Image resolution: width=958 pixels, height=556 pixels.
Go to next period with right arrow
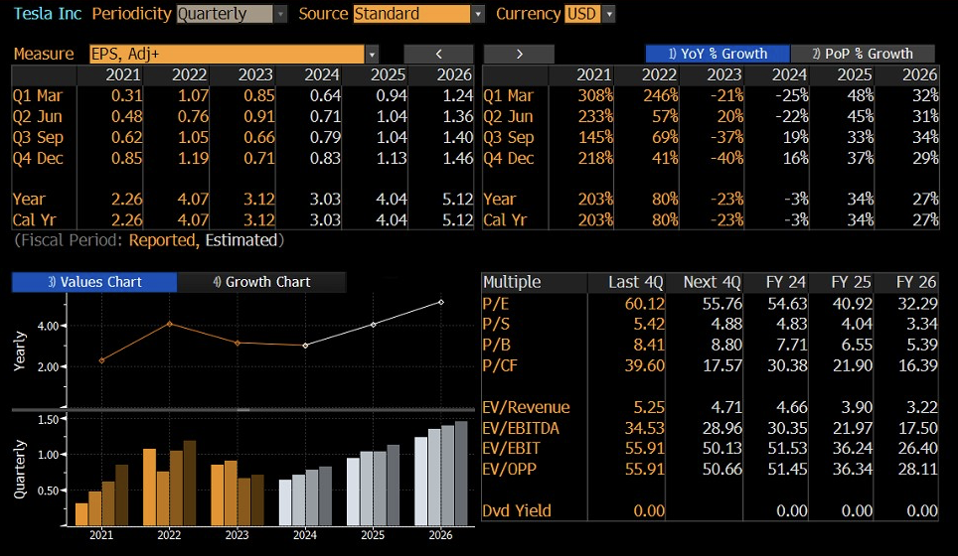(519, 54)
